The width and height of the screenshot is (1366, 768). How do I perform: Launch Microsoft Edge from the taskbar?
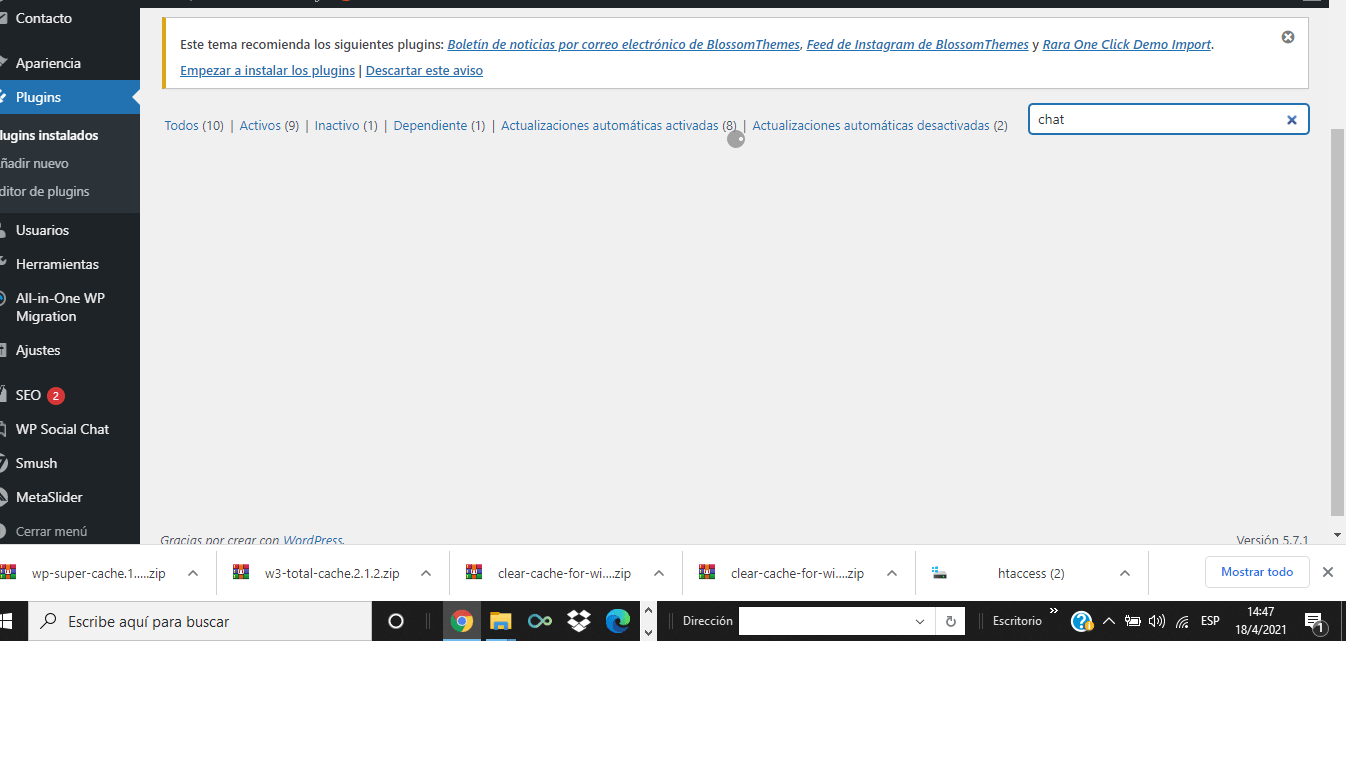(618, 621)
